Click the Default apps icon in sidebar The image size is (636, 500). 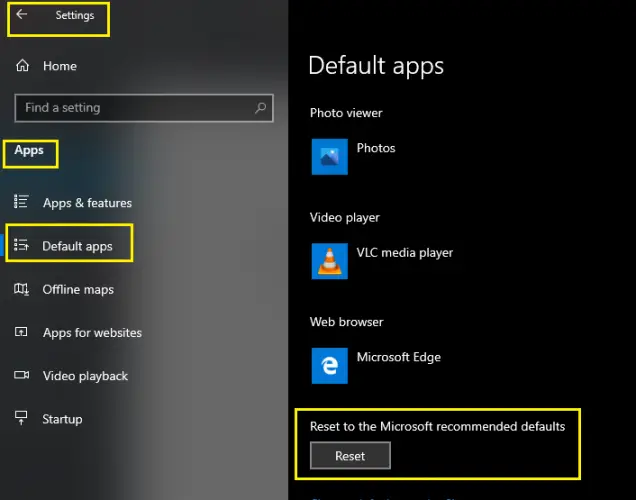[x=21, y=245]
